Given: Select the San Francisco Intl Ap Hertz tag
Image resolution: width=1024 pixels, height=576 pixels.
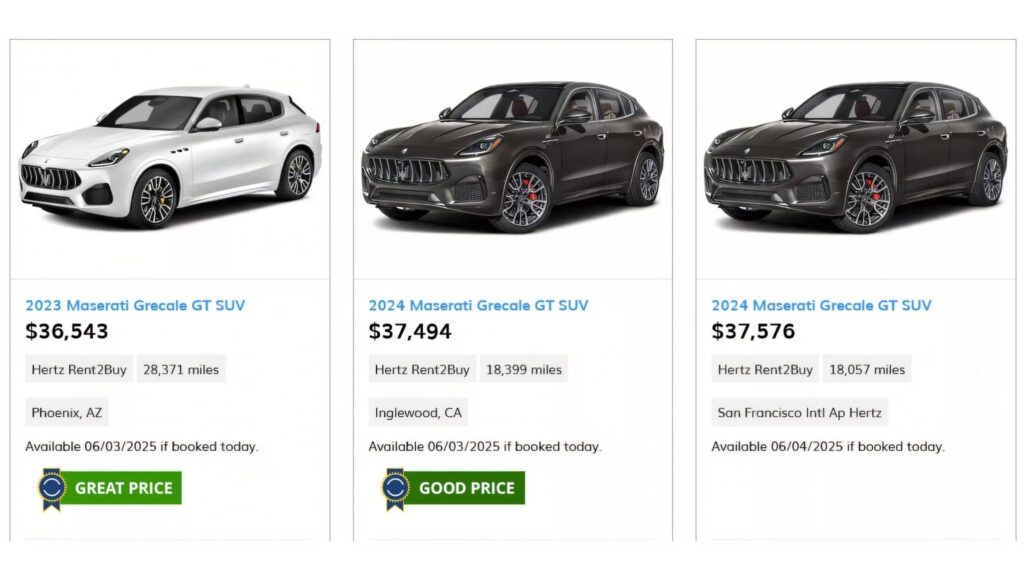Looking at the screenshot, I should click(x=799, y=412).
